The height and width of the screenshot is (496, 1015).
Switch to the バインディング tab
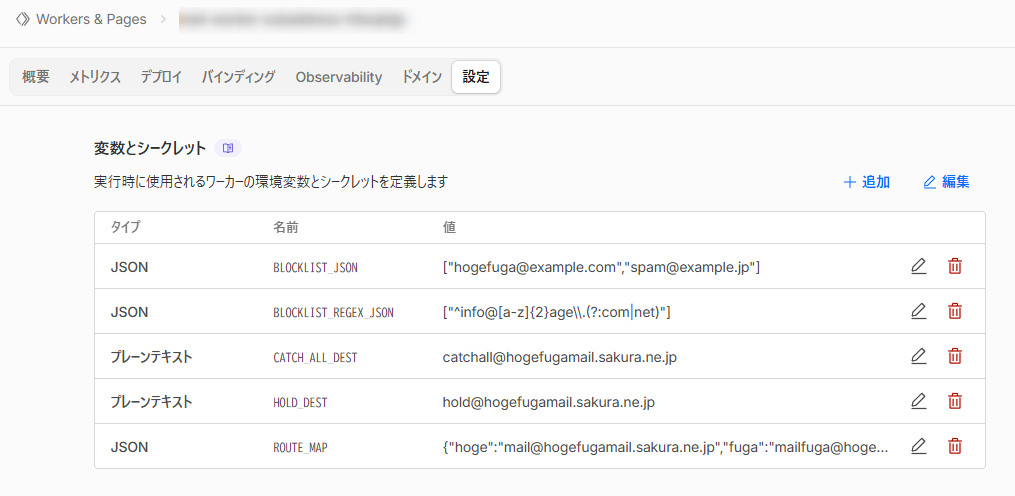[238, 78]
